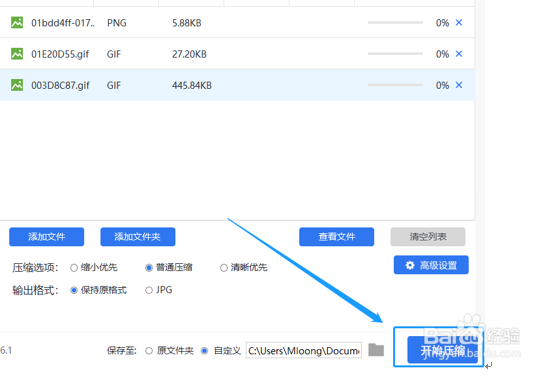Select 自定义 save location
The width and height of the screenshot is (552, 373).
(x=204, y=351)
